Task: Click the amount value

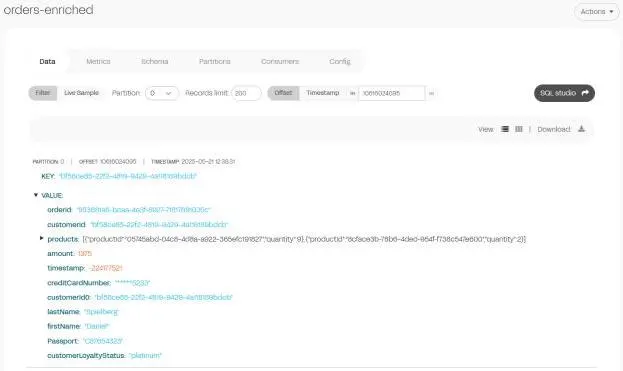Action: 85,253
